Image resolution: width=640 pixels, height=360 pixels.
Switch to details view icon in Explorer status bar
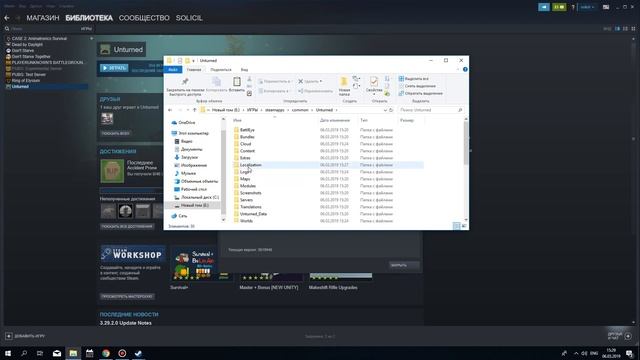(456, 226)
